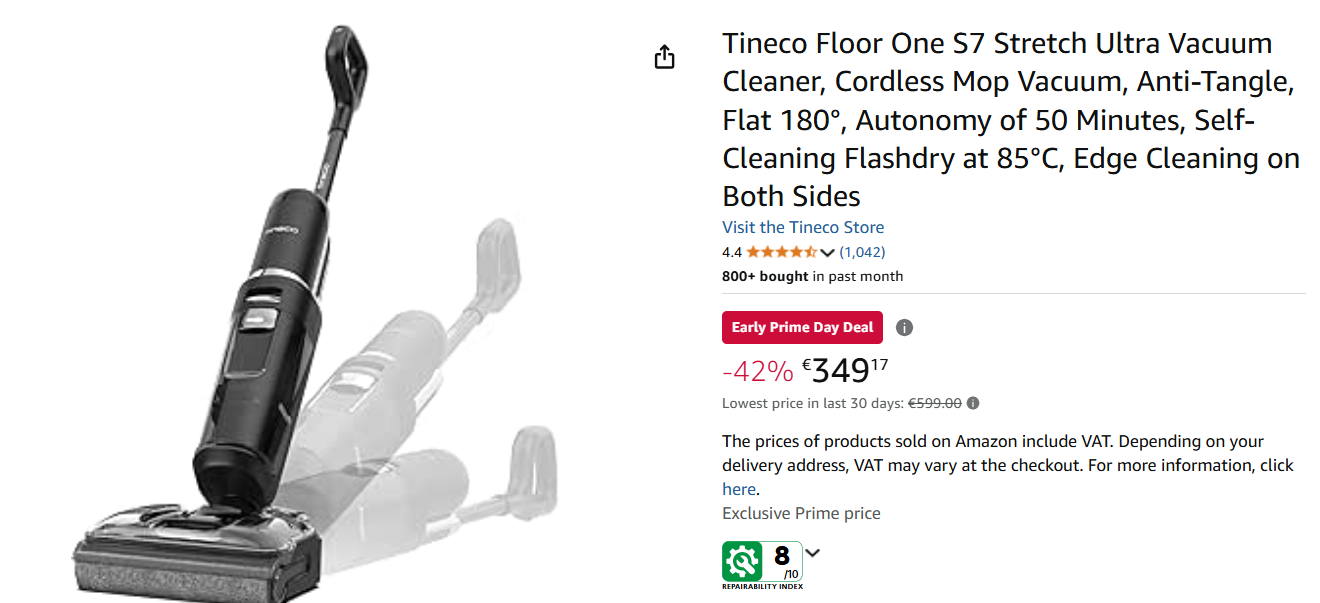
Task: Click the €349.17 deal price
Action: tap(845, 370)
